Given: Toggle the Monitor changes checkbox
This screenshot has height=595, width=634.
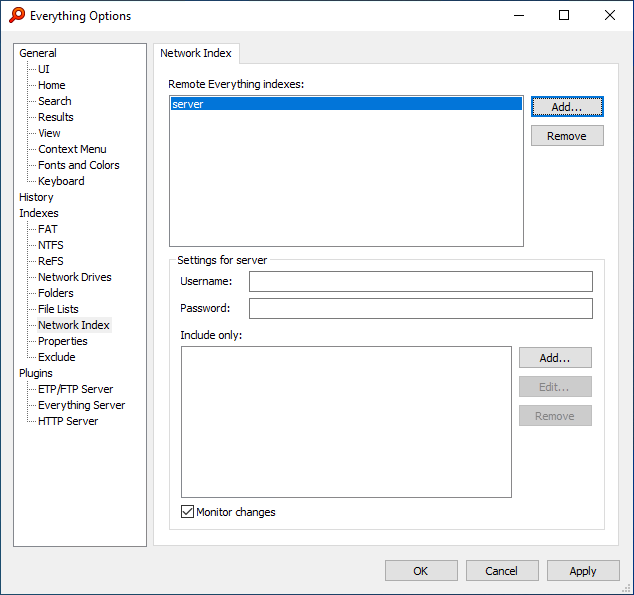Looking at the screenshot, I should pyautogui.click(x=187, y=512).
